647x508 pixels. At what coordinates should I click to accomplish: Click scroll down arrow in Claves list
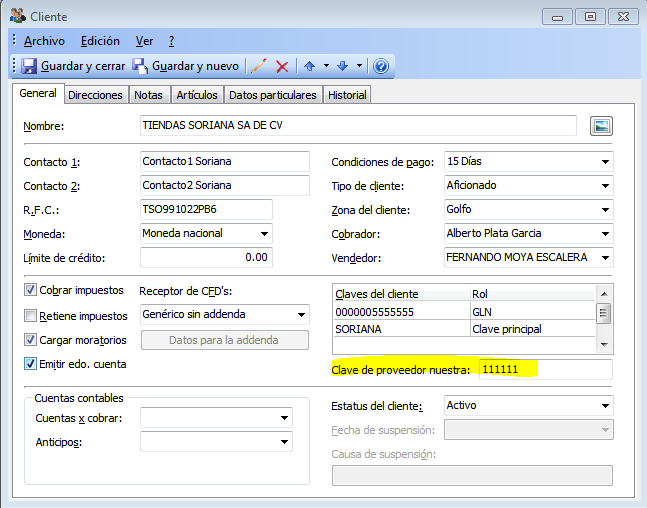(x=604, y=345)
